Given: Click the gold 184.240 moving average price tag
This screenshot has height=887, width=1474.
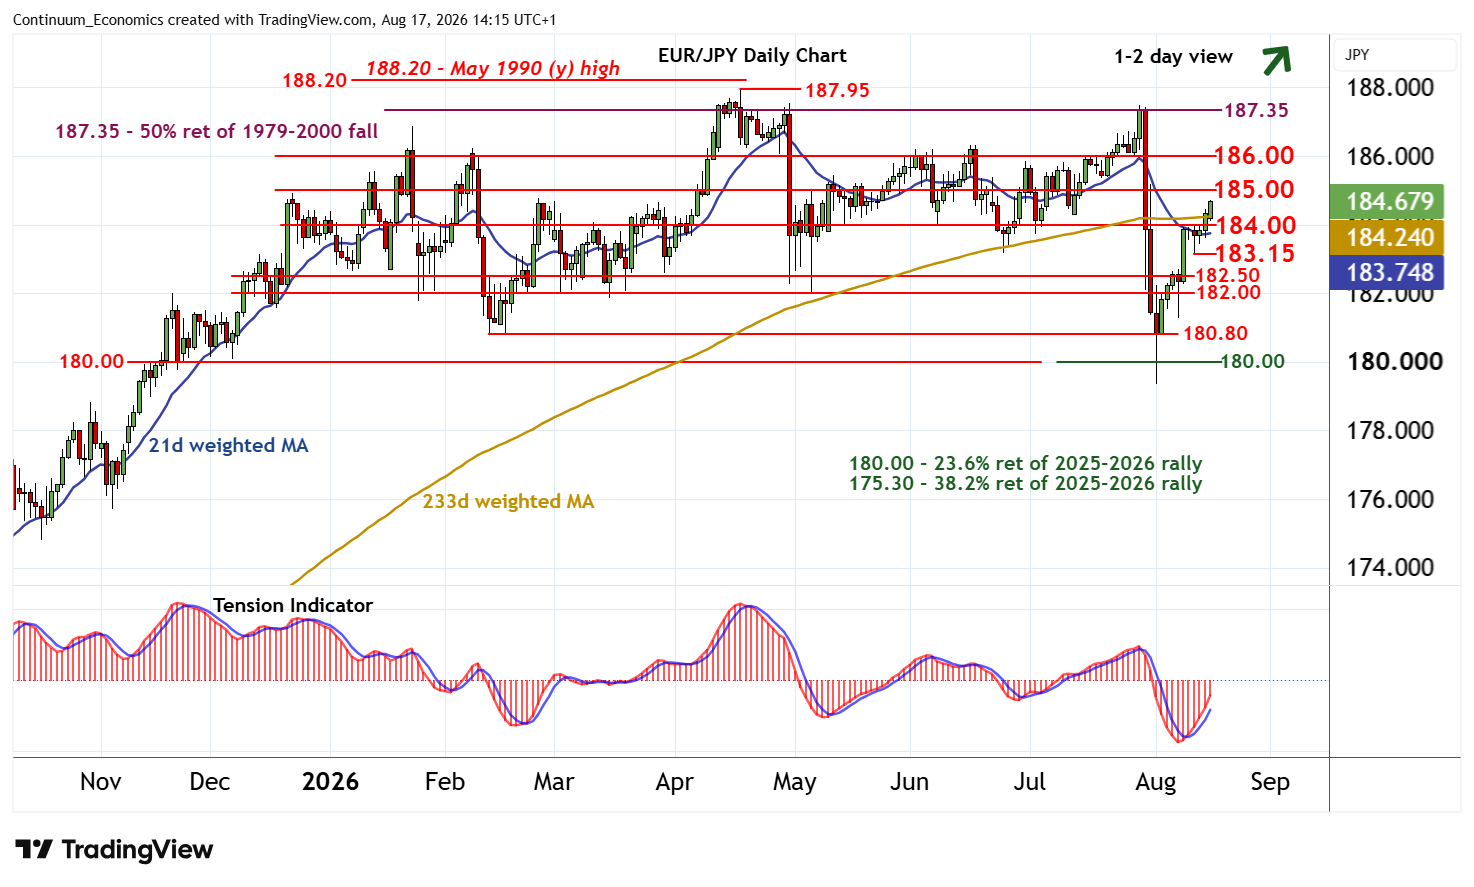Looking at the screenshot, I should (x=1388, y=237).
